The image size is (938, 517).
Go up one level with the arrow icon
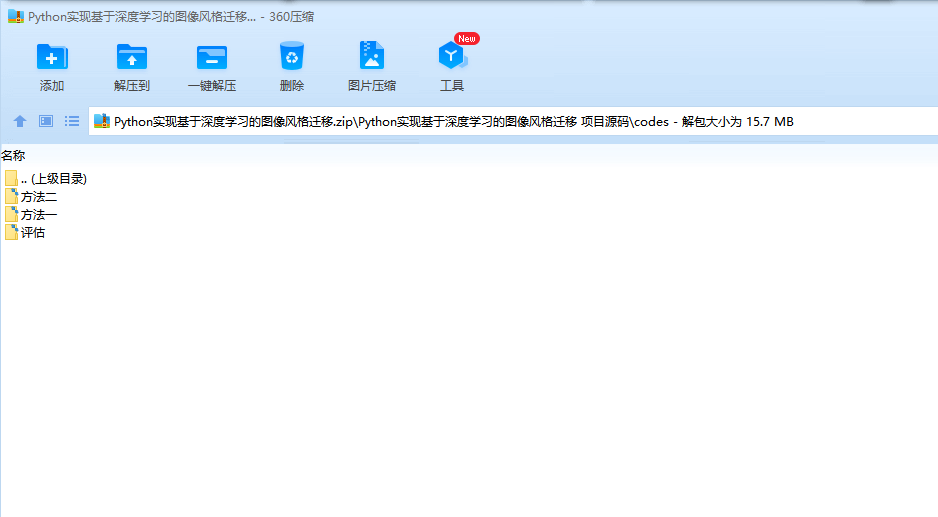click(20, 121)
